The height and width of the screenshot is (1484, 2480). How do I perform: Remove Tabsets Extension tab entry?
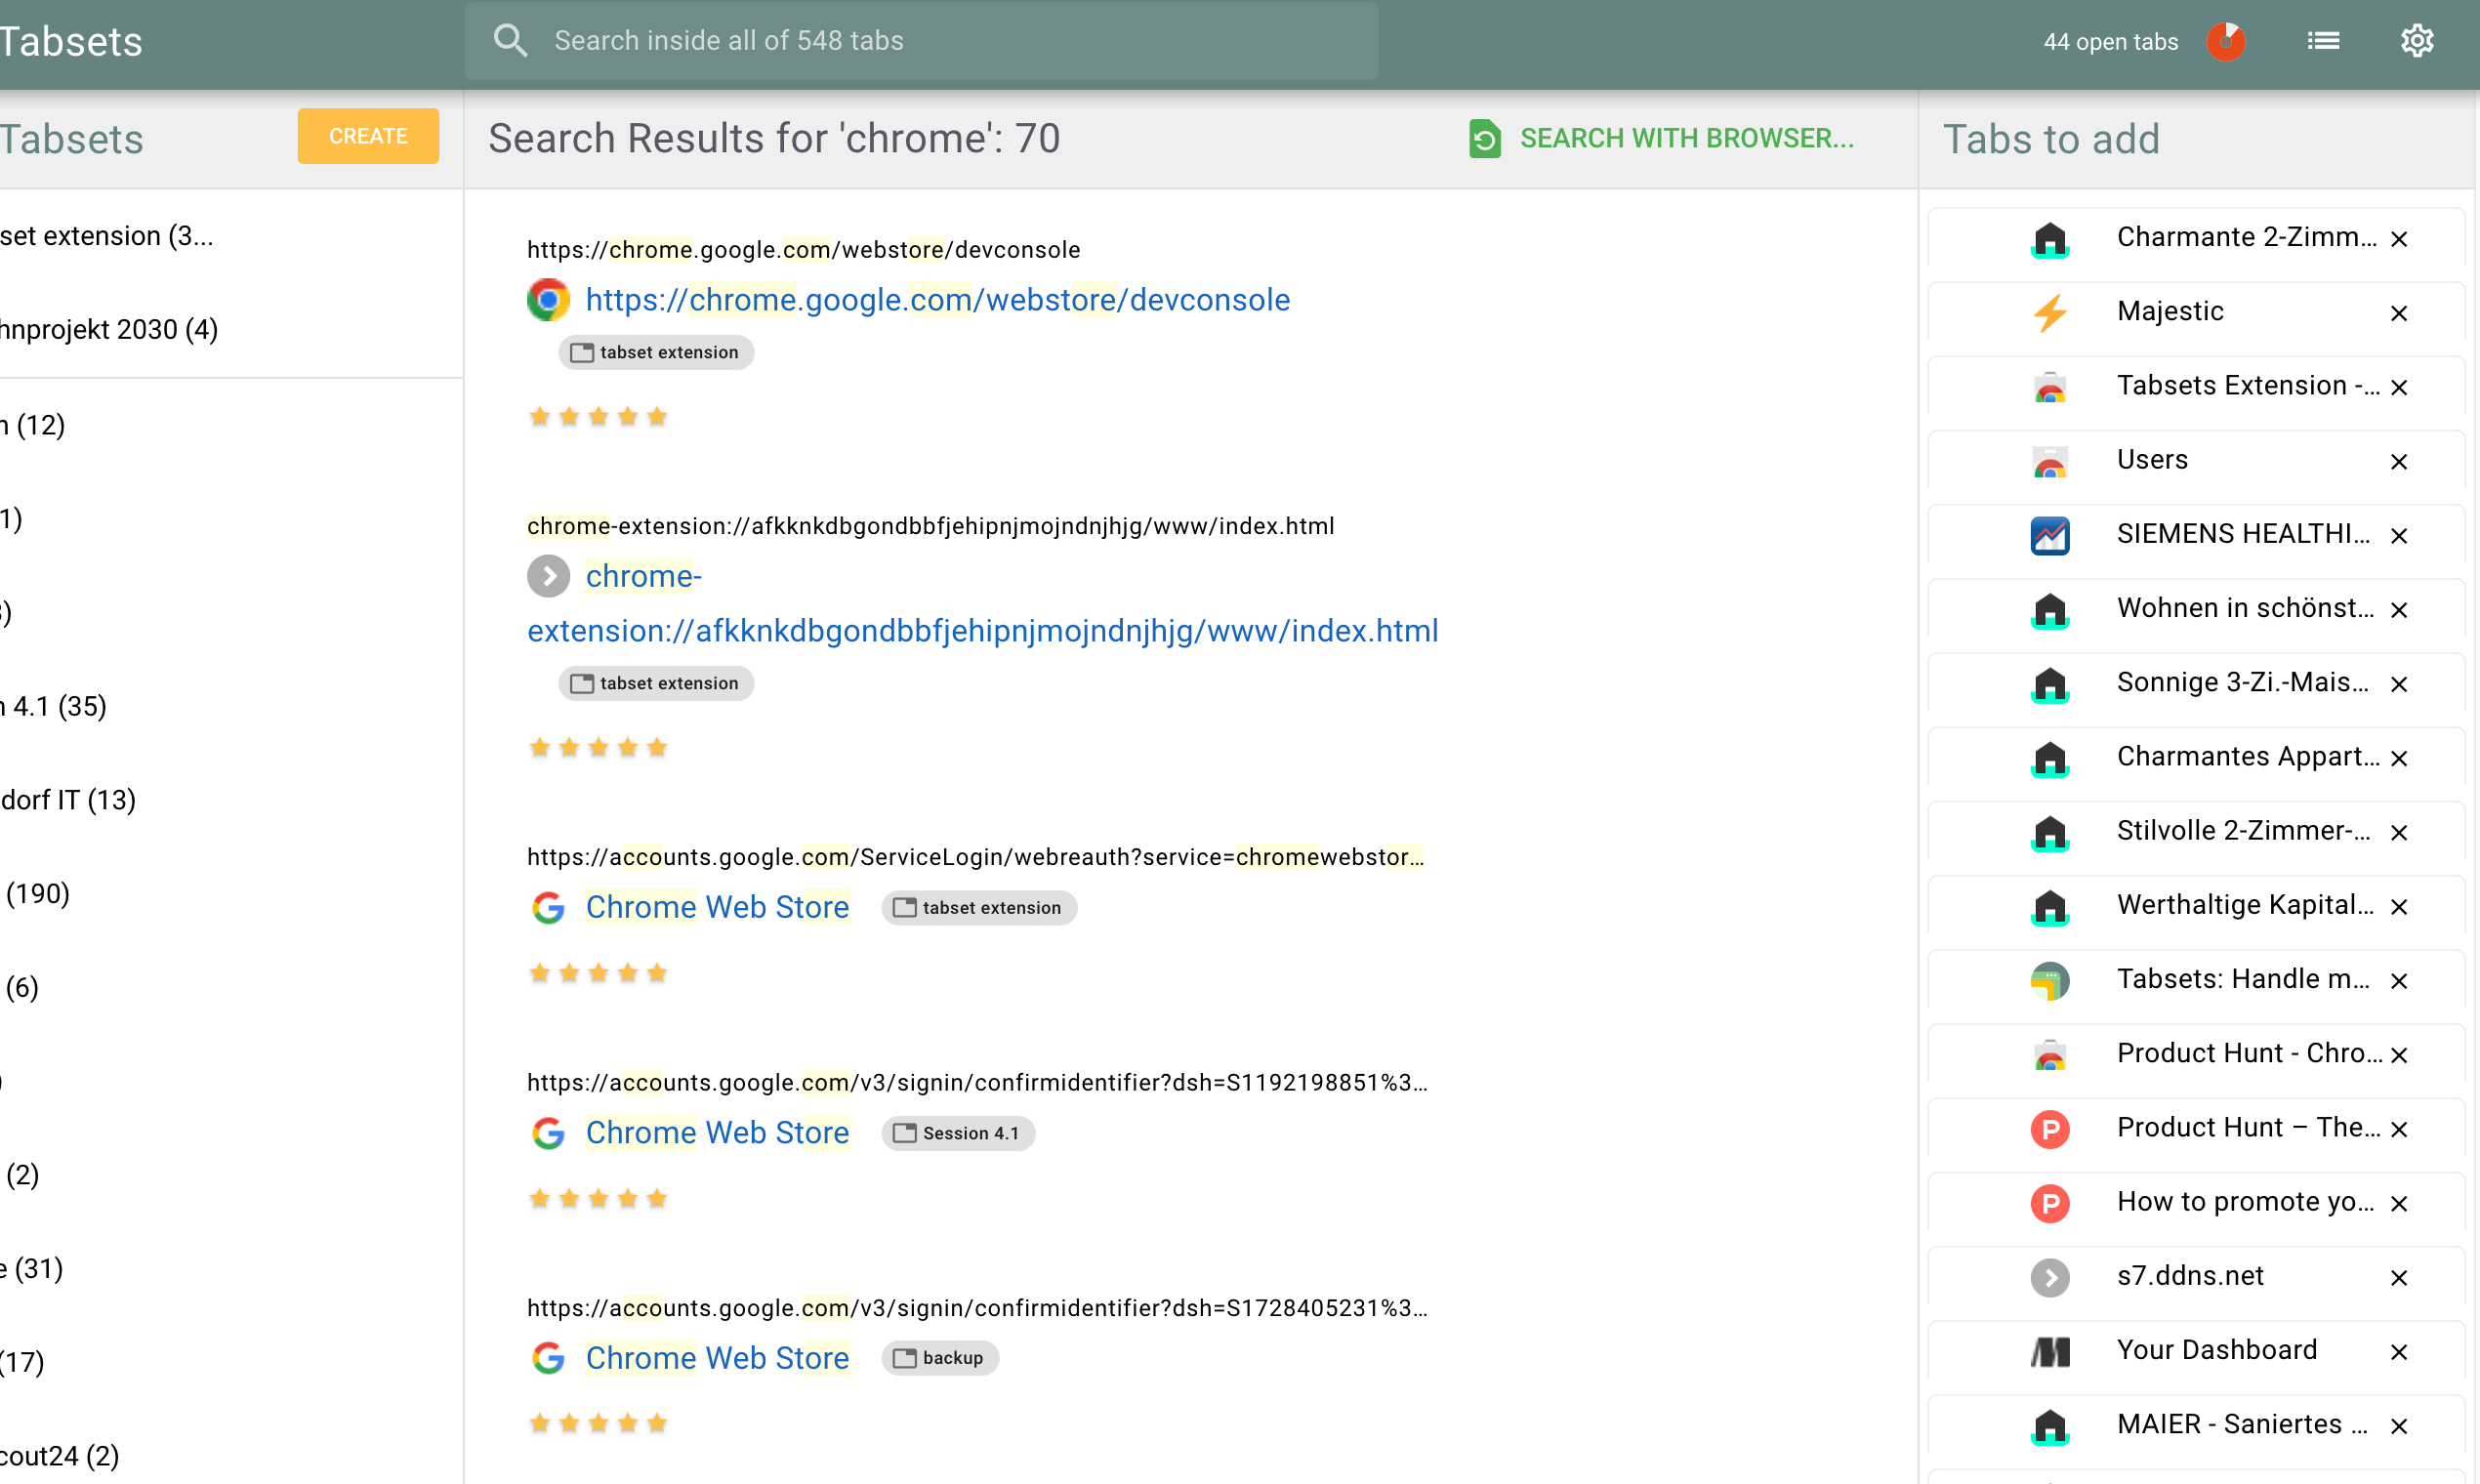(2398, 387)
